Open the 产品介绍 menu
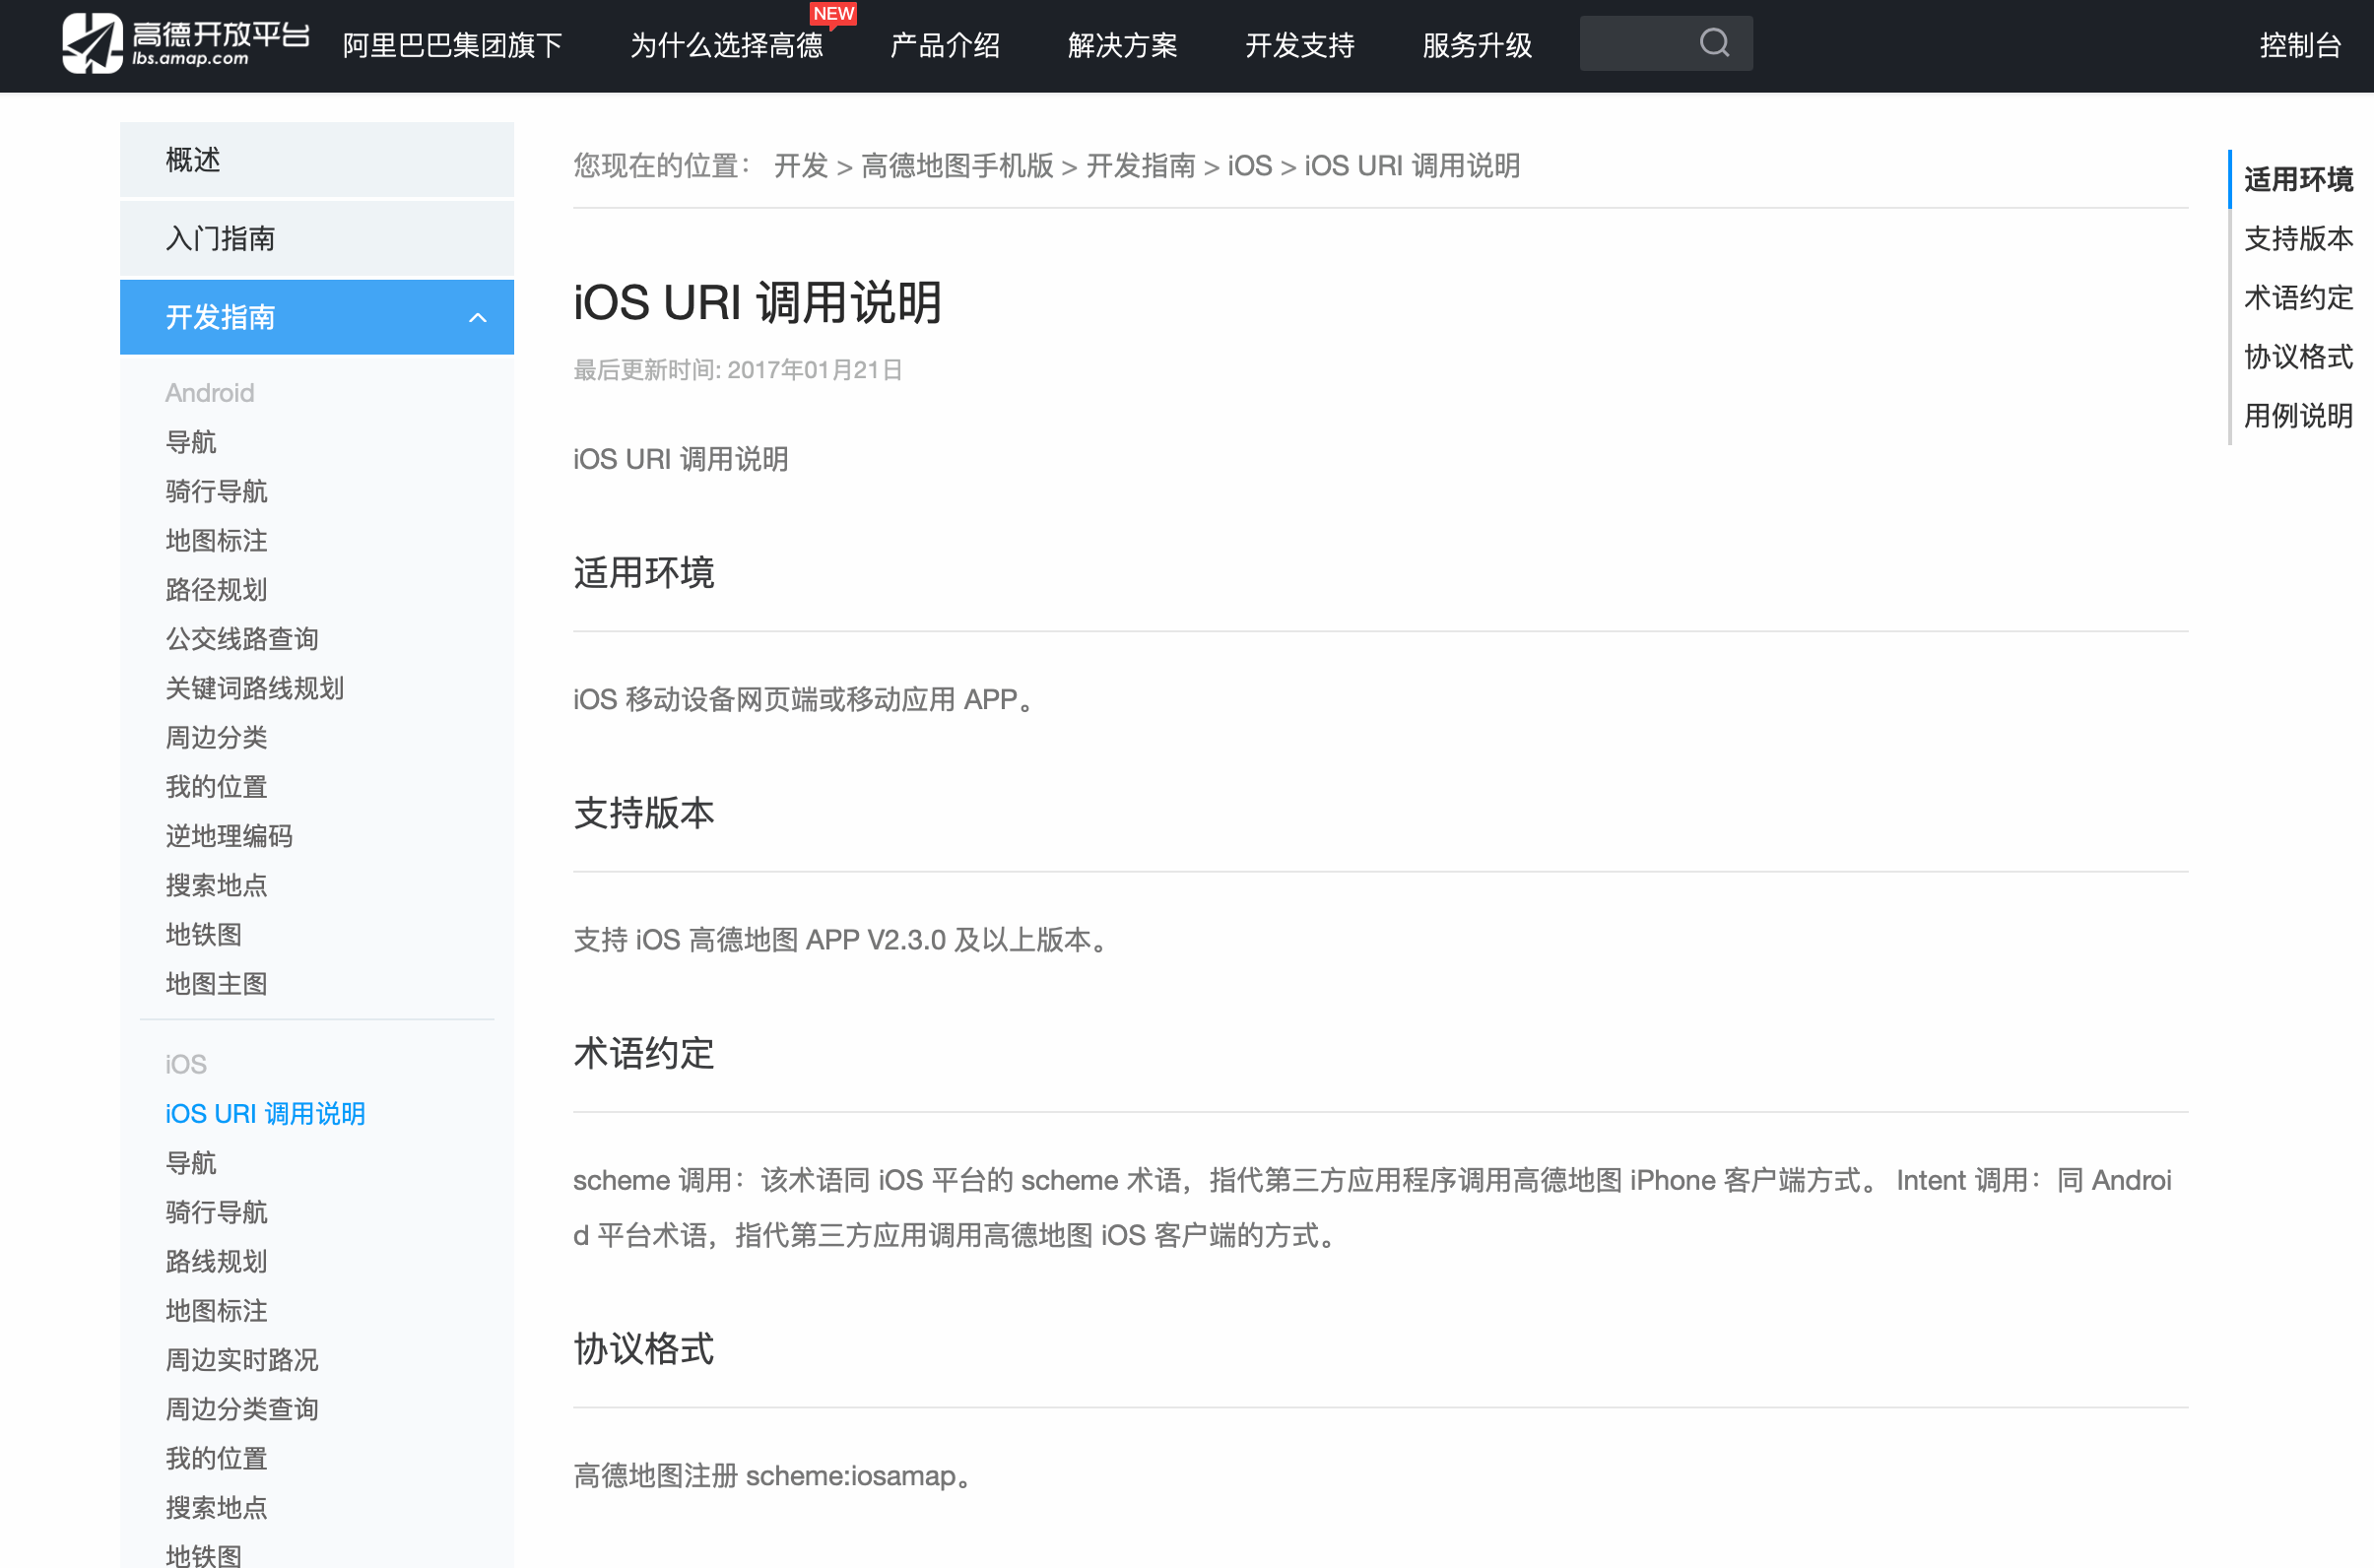This screenshot has height=1568, width=2374. [x=945, y=46]
